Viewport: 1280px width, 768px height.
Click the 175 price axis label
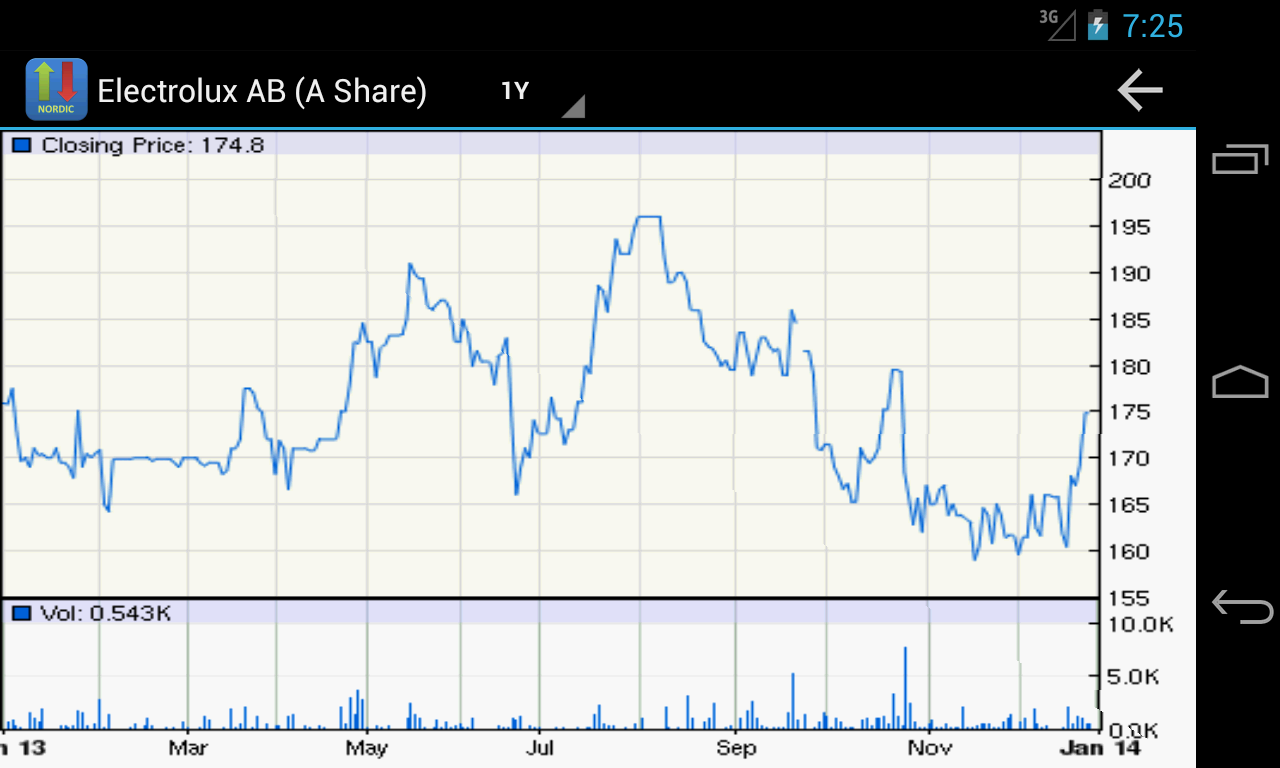[x=1129, y=412]
